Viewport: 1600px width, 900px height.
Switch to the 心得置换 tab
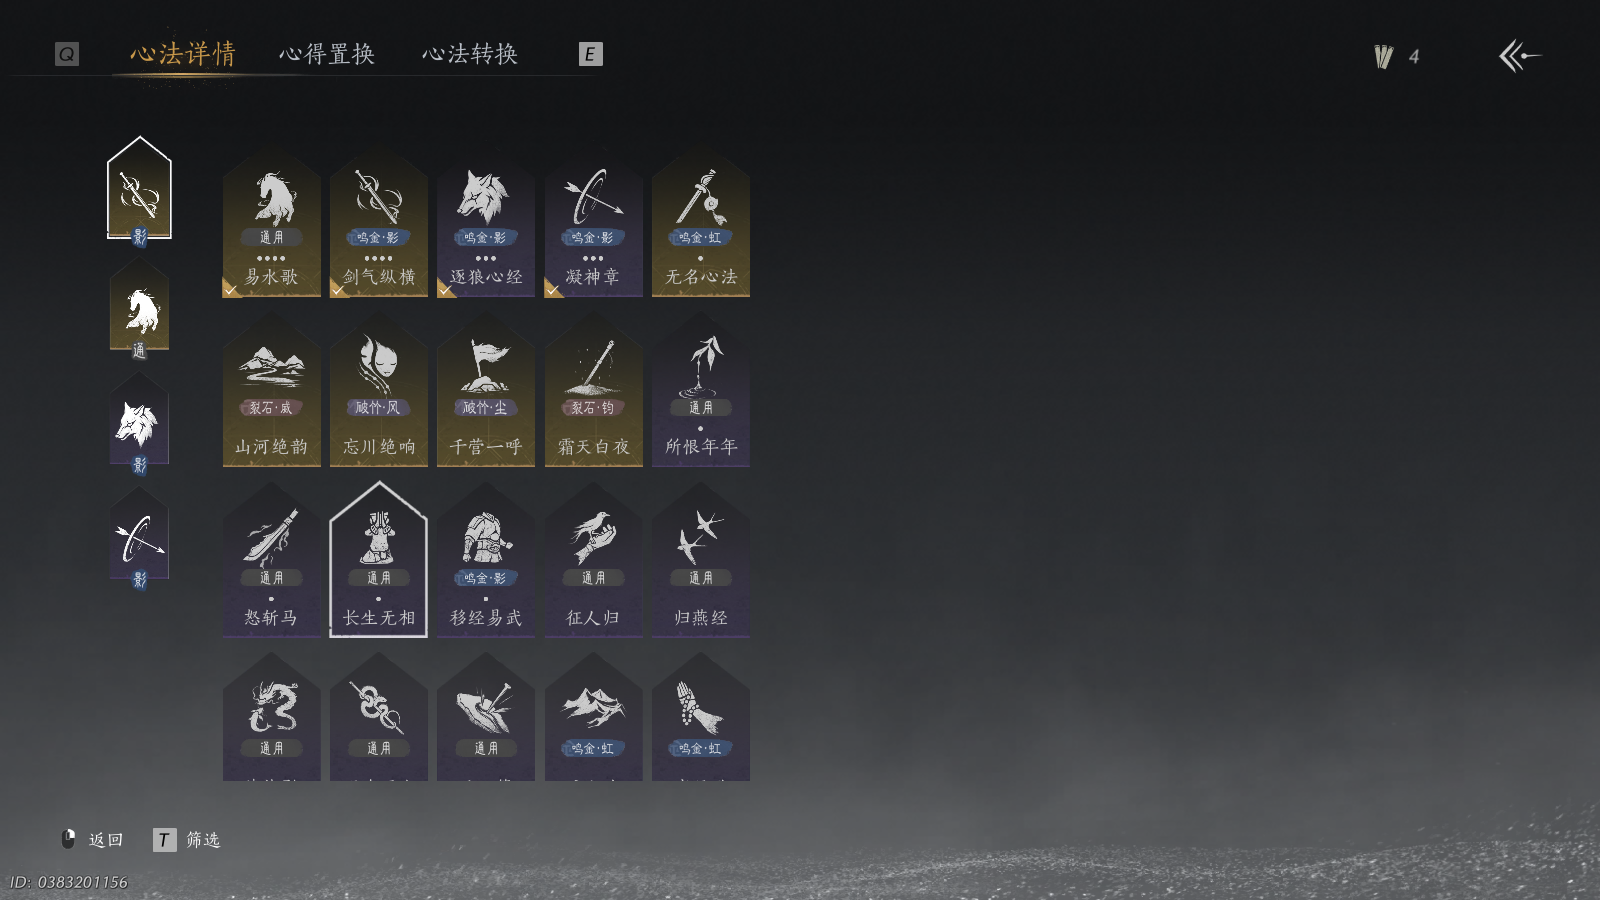[x=327, y=54]
